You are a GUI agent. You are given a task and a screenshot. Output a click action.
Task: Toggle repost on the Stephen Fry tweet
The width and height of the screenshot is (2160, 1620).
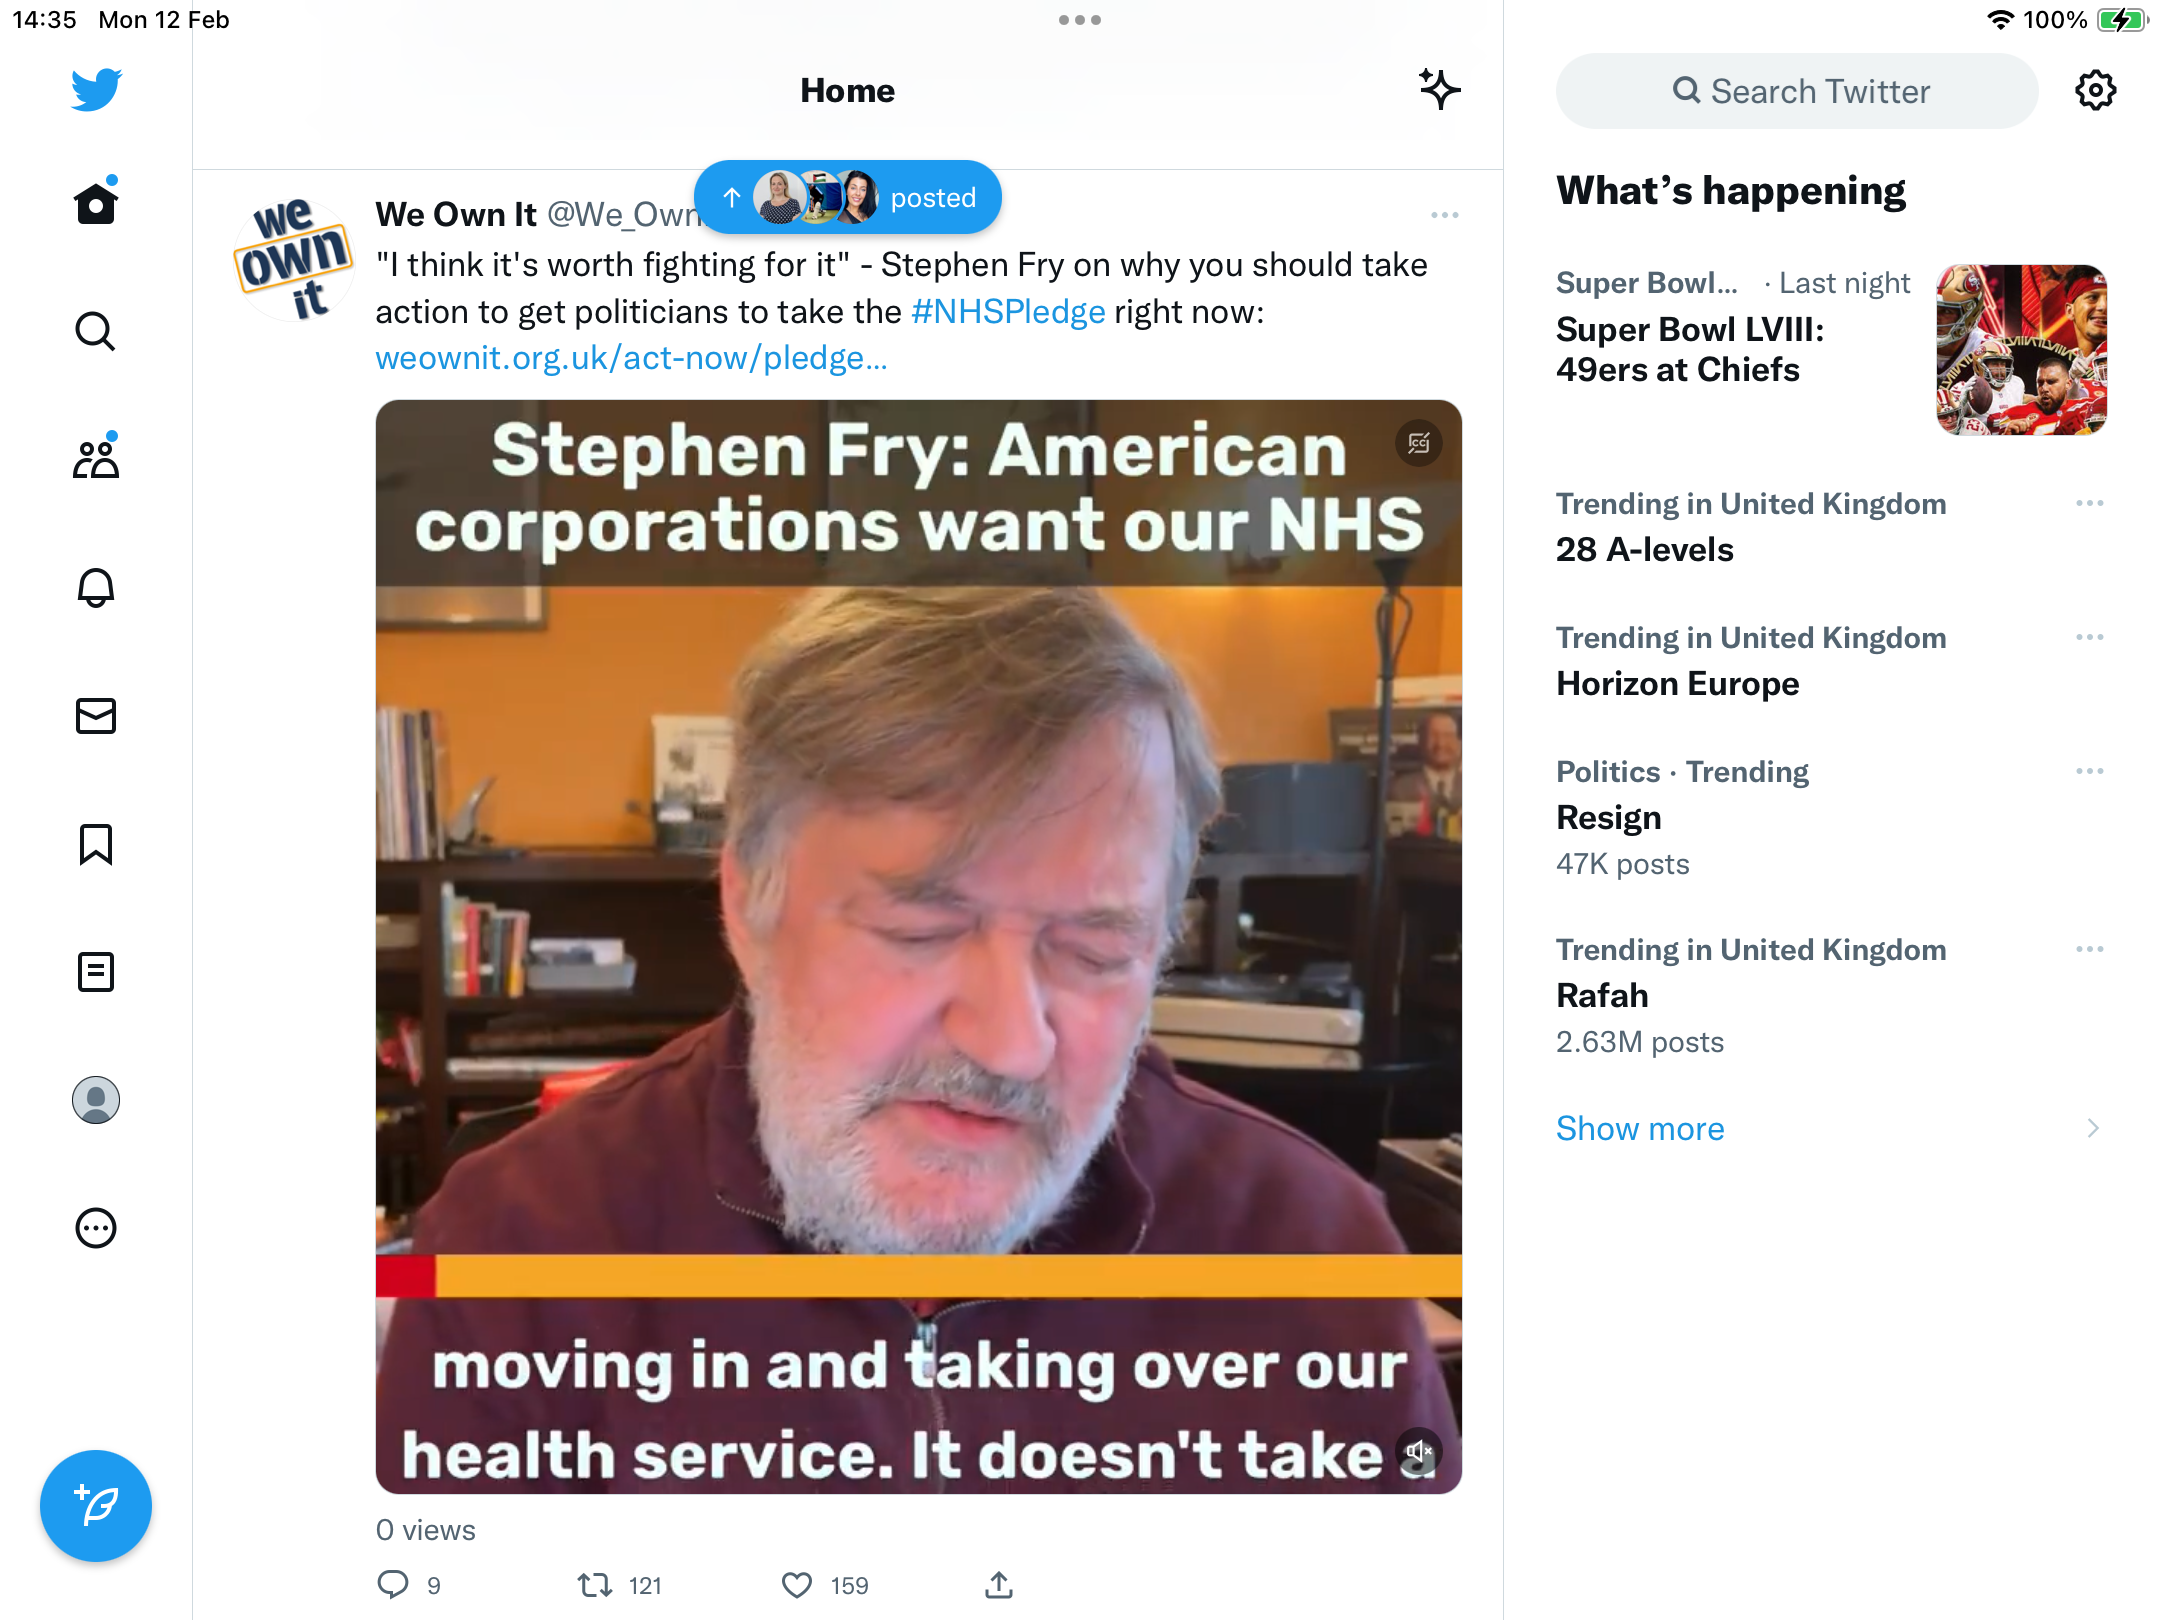click(x=595, y=1585)
